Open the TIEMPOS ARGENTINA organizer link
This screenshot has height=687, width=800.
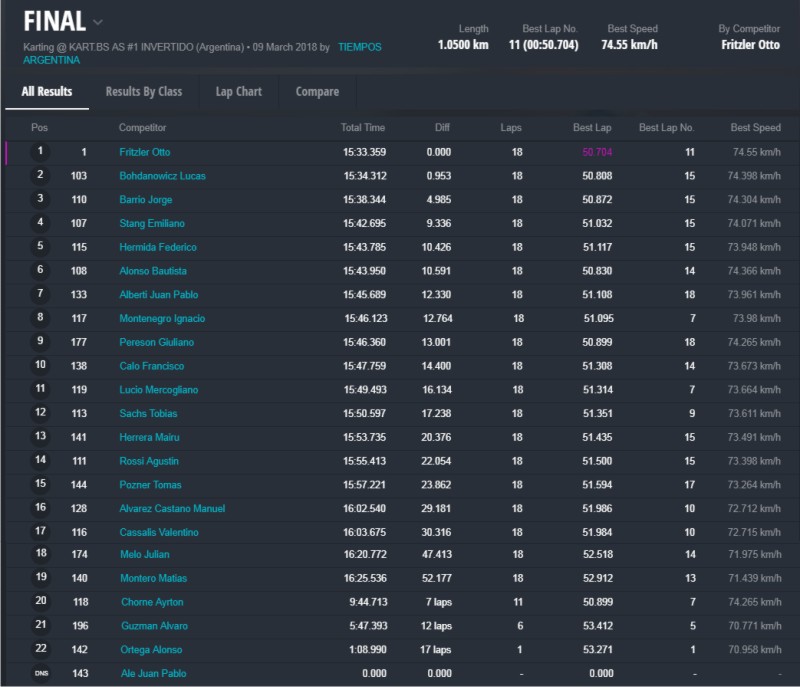pos(359,47)
